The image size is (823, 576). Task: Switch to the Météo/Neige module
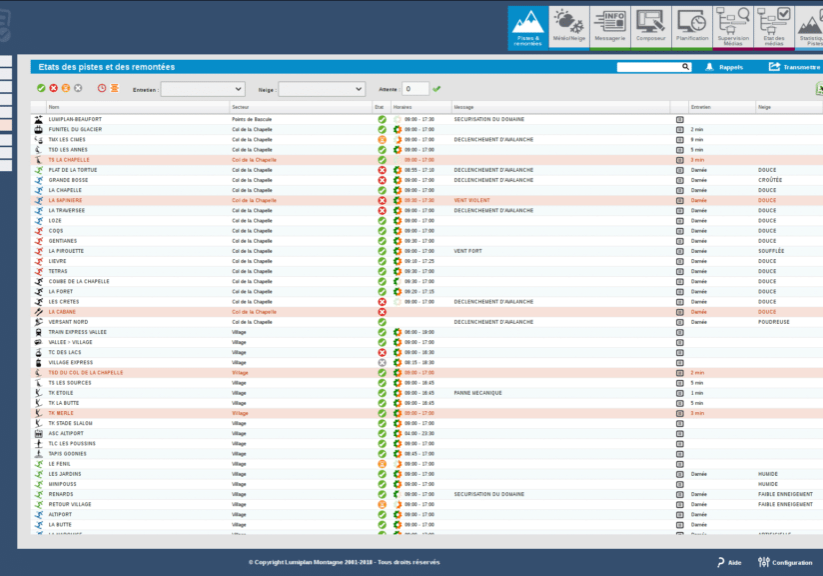569,28
